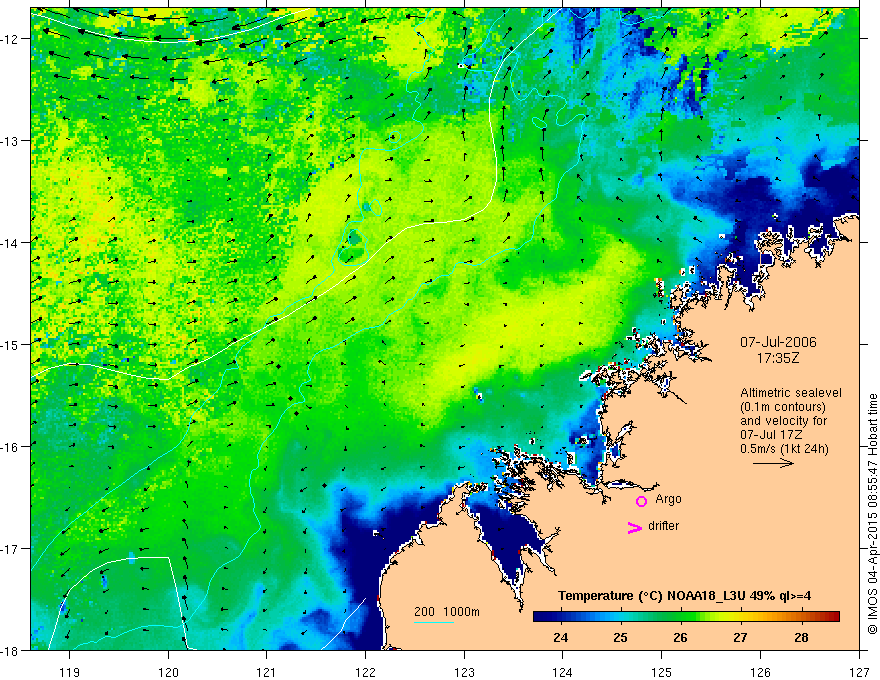
Task: Click the cyan 200m isobath legend line
Action: click(434, 622)
